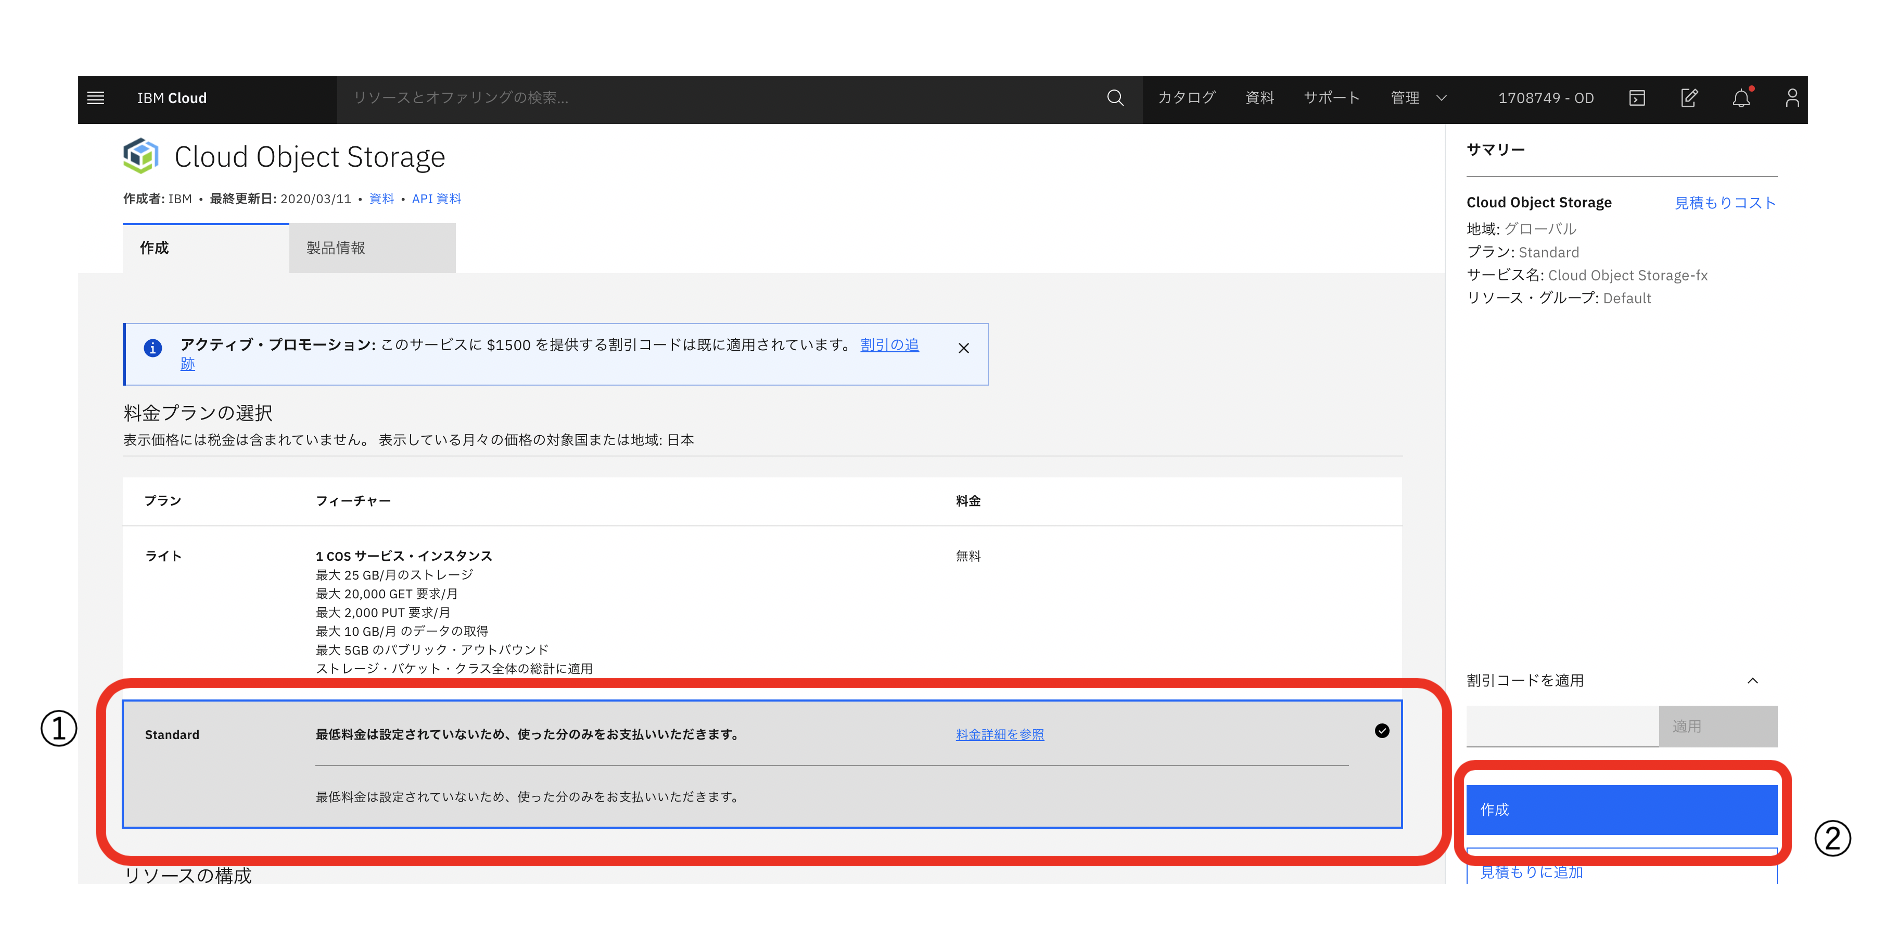Click the 地域: グローバル summary line
This screenshot has height=942, width=1890.
pyautogui.click(x=1521, y=229)
